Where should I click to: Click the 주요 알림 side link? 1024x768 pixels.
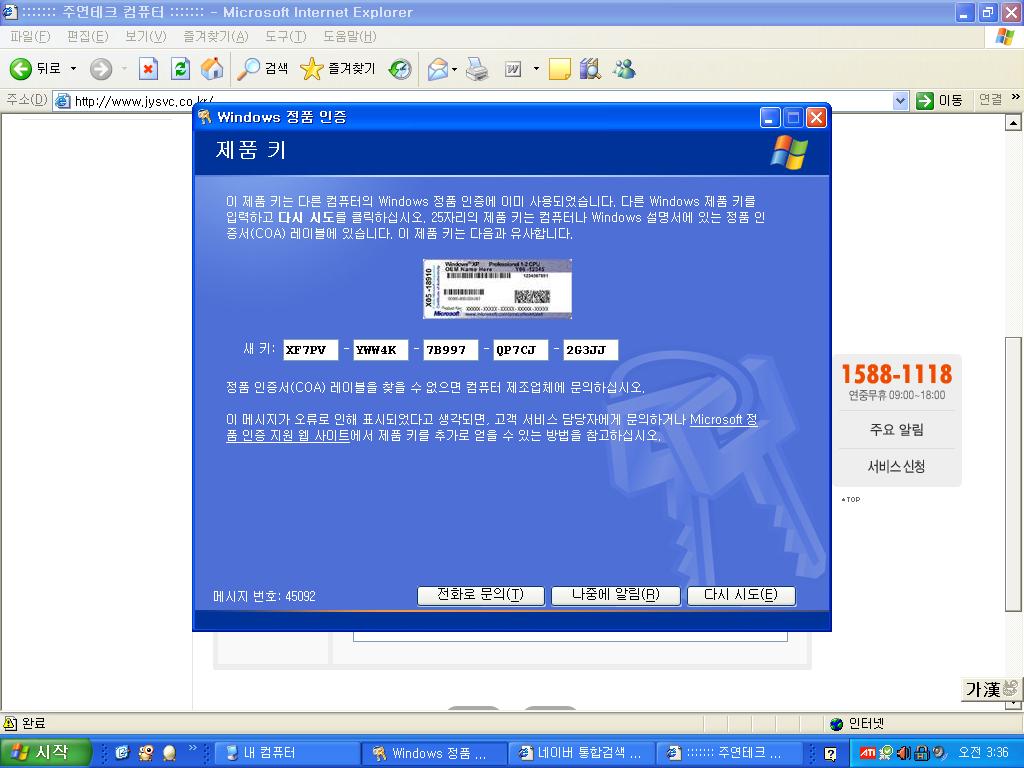point(897,430)
